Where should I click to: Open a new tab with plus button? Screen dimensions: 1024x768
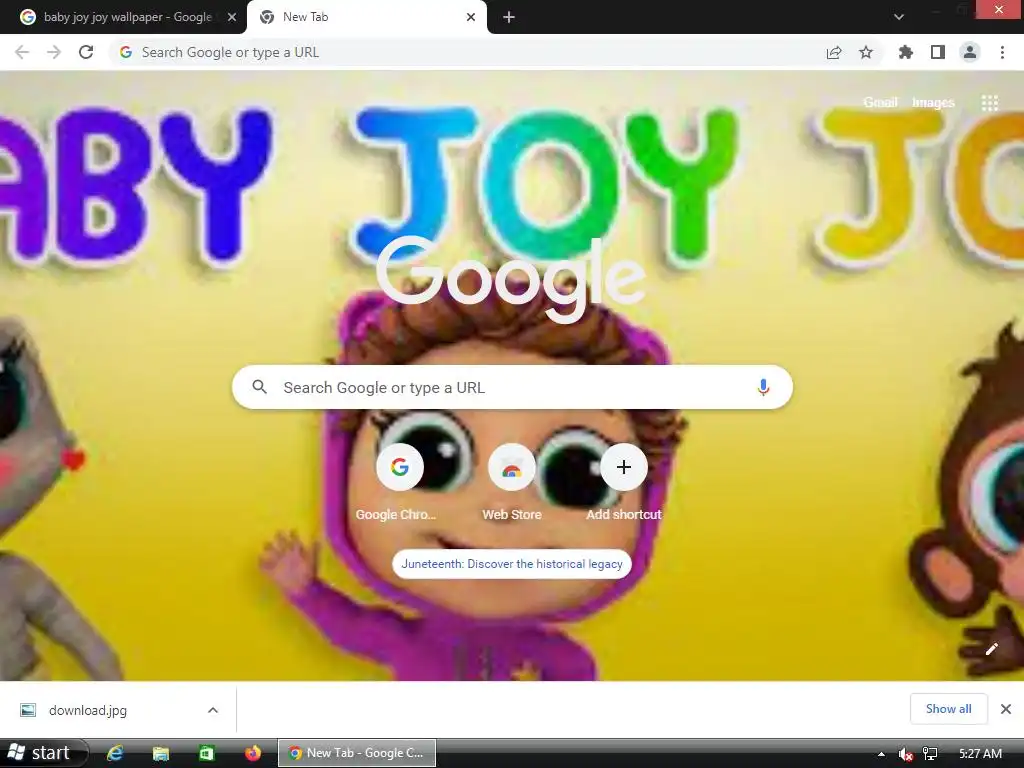point(509,17)
